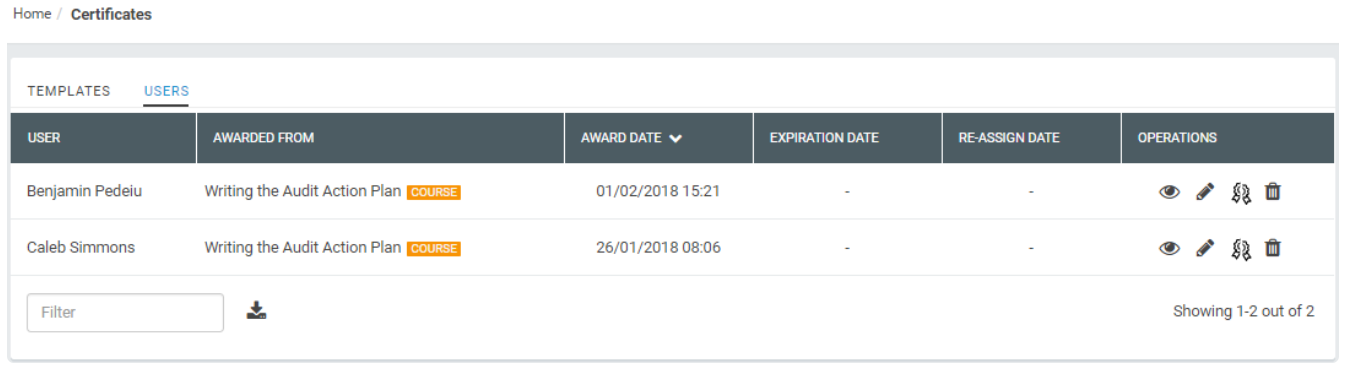Go to Home breadcrumb link
The width and height of the screenshot is (1347, 378).
(x=32, y=14)
